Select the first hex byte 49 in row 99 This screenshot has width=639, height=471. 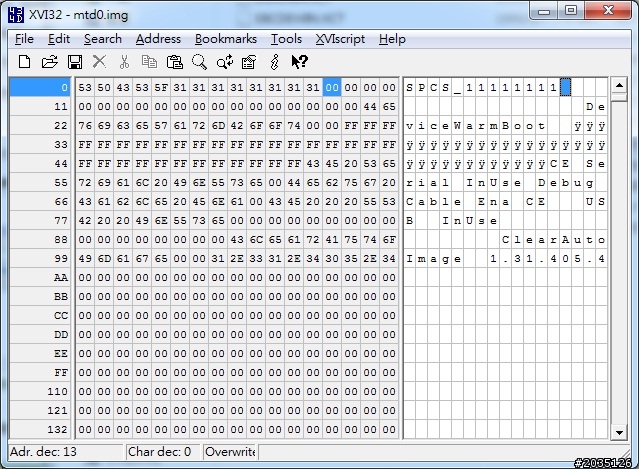(85, 258)
